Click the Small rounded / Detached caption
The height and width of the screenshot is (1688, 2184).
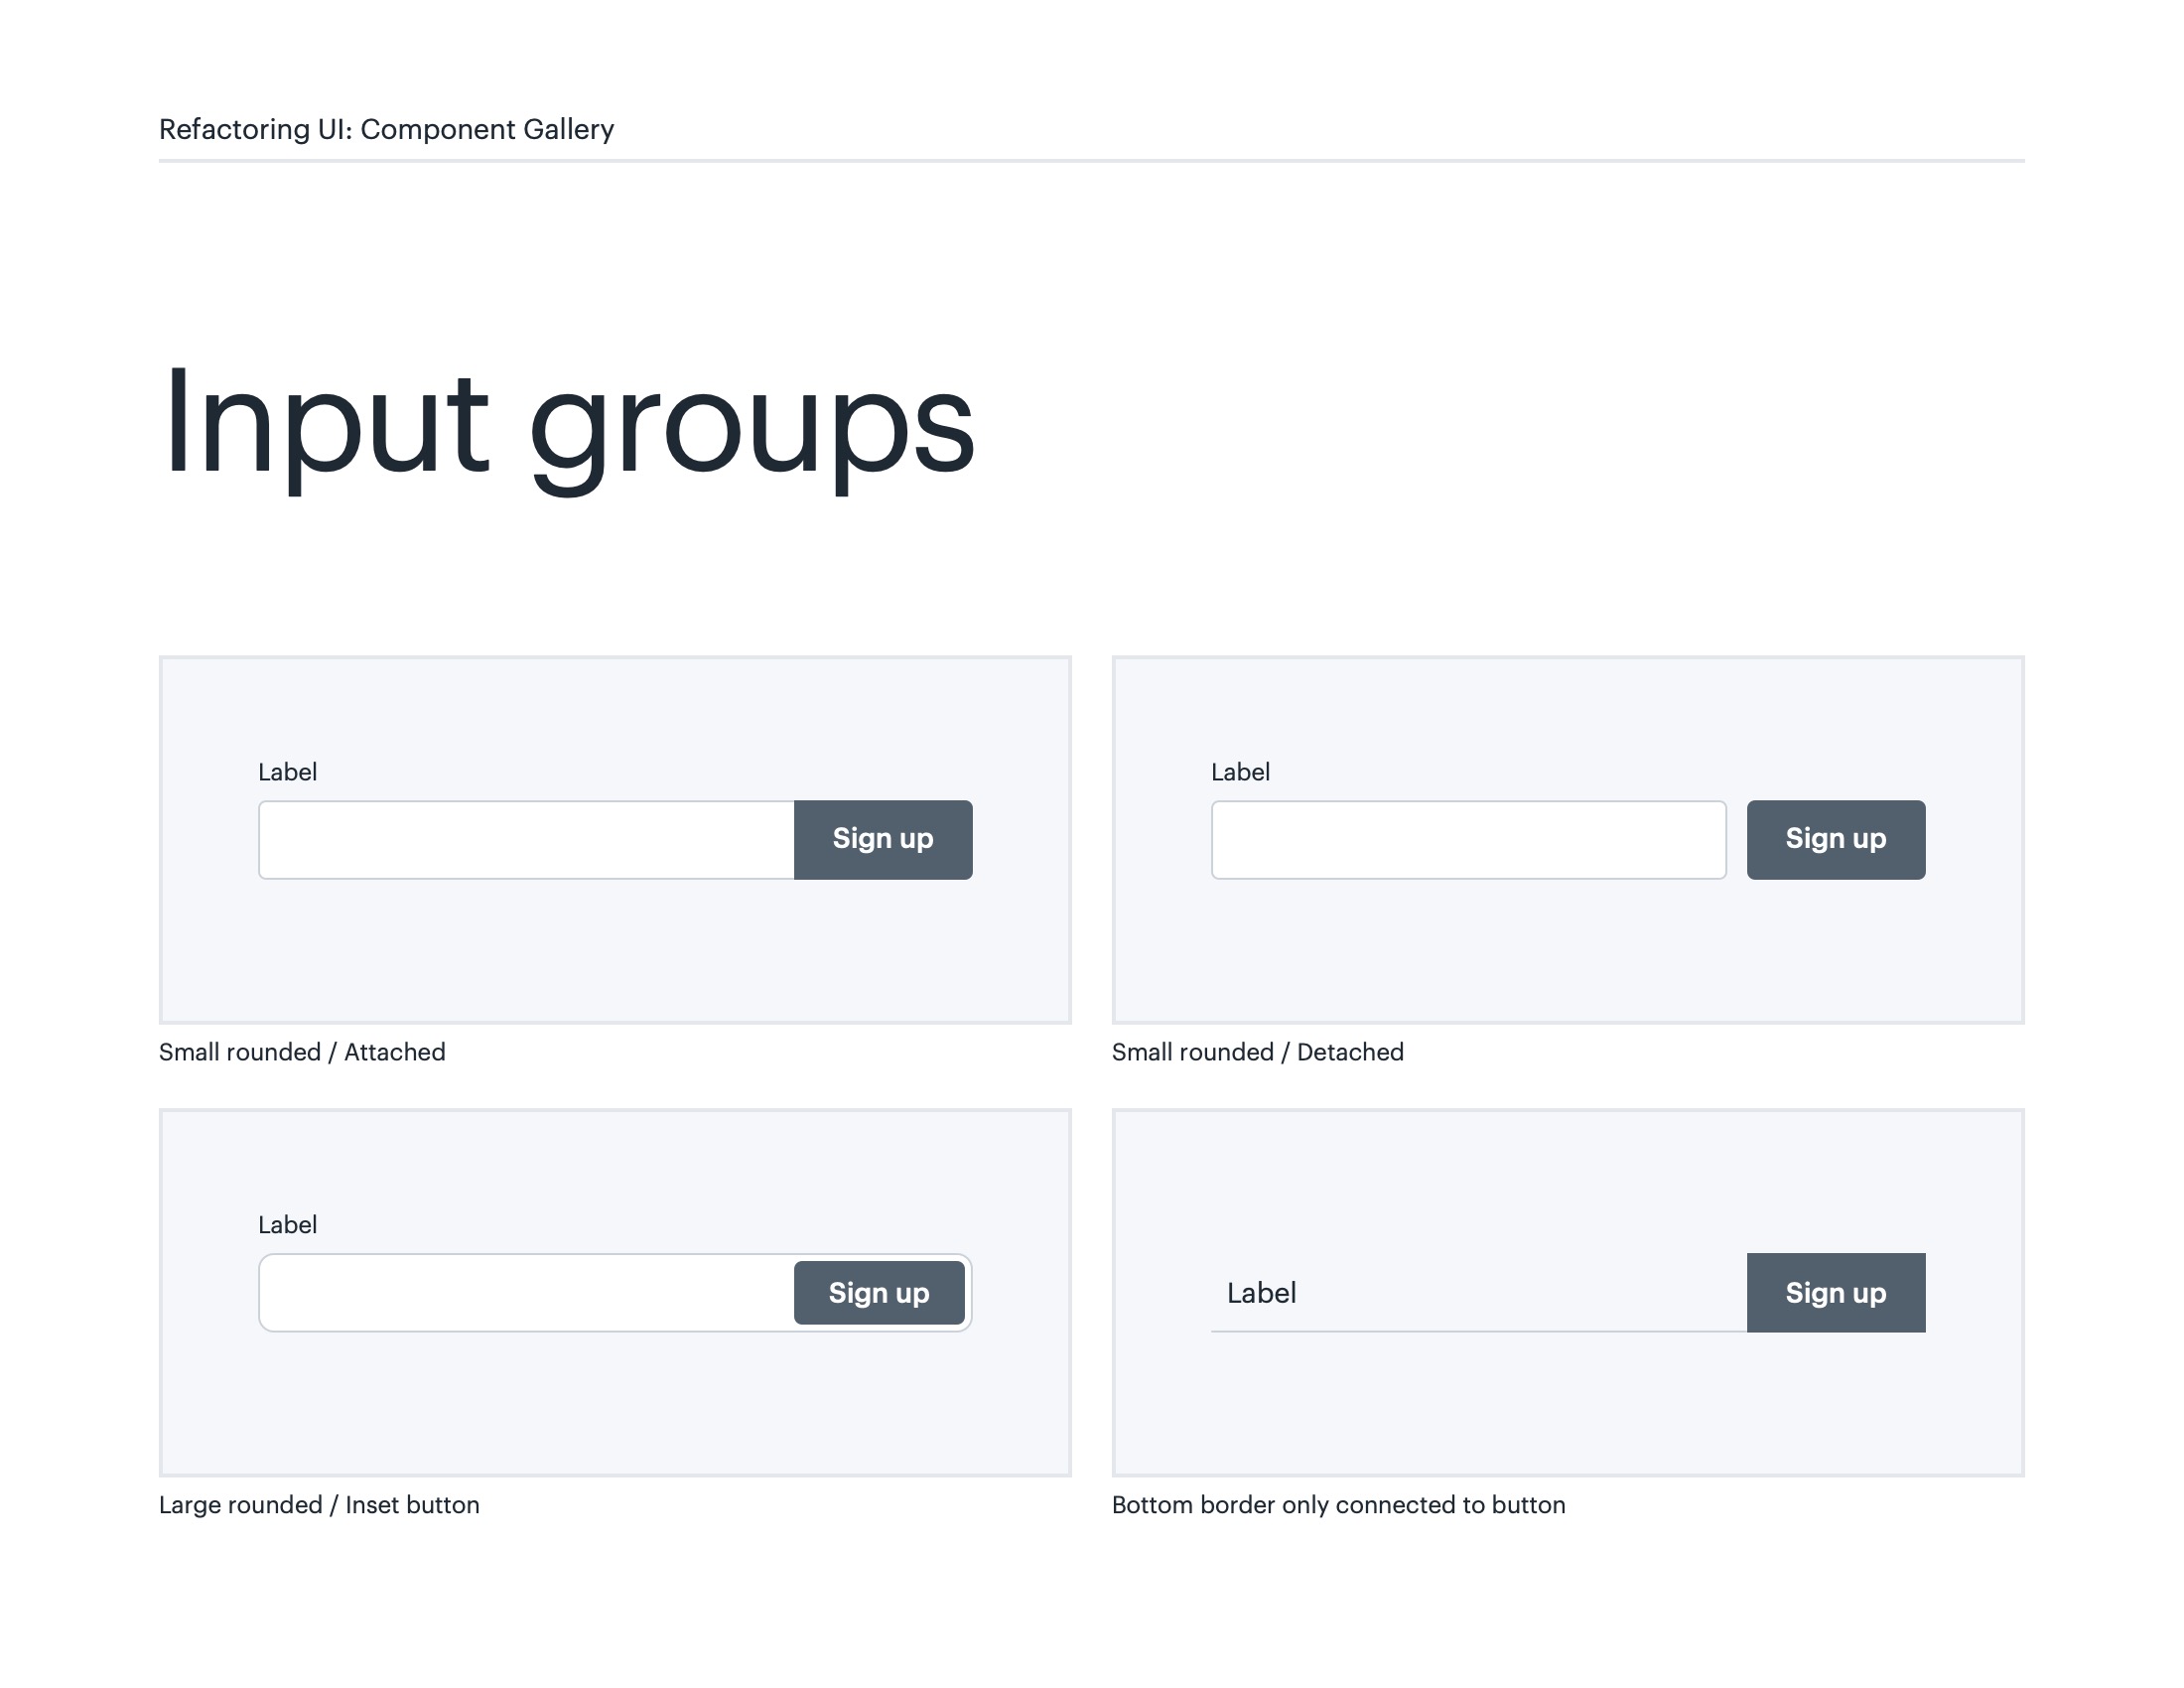click(x=1257, y=1052)
